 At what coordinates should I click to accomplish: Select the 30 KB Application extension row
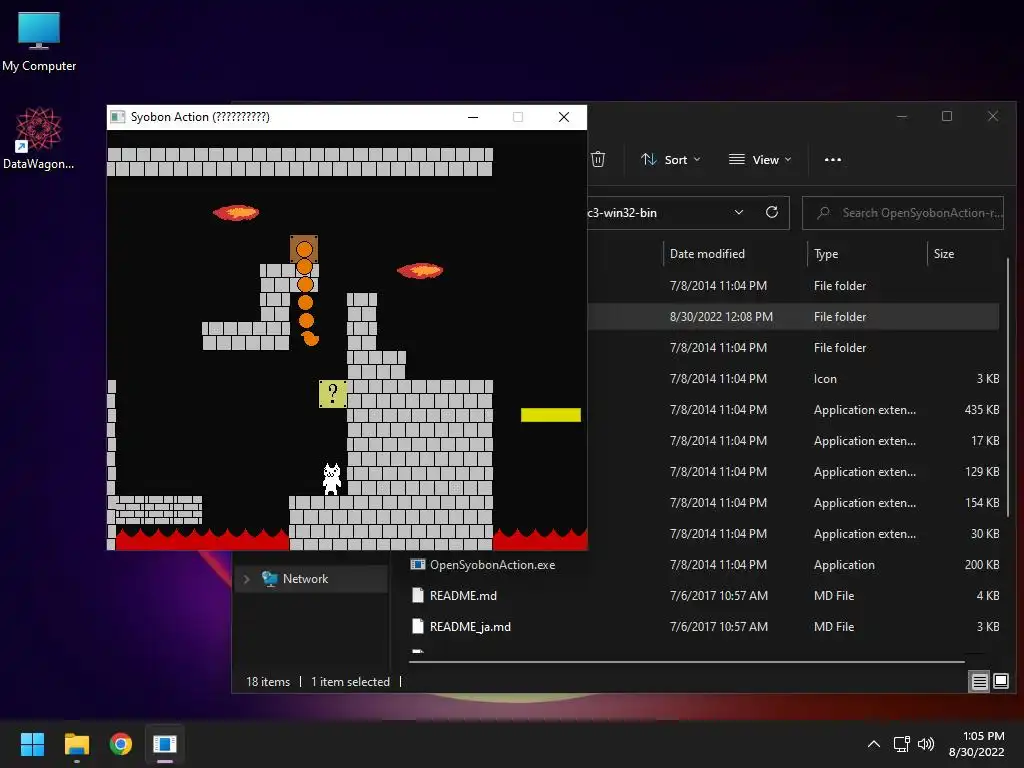(x=793, y=534)
